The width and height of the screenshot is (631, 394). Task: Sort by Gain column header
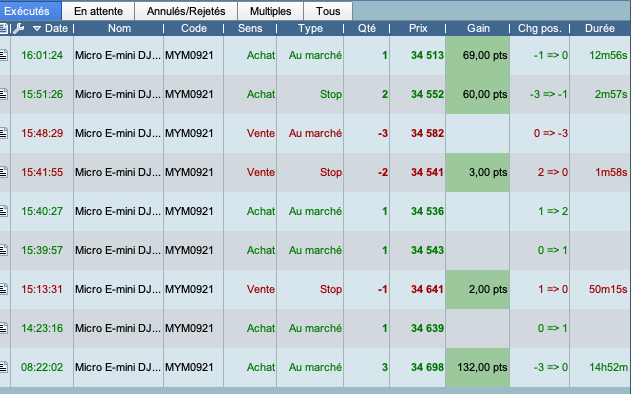pyautogui.click(x=478, y=28)
